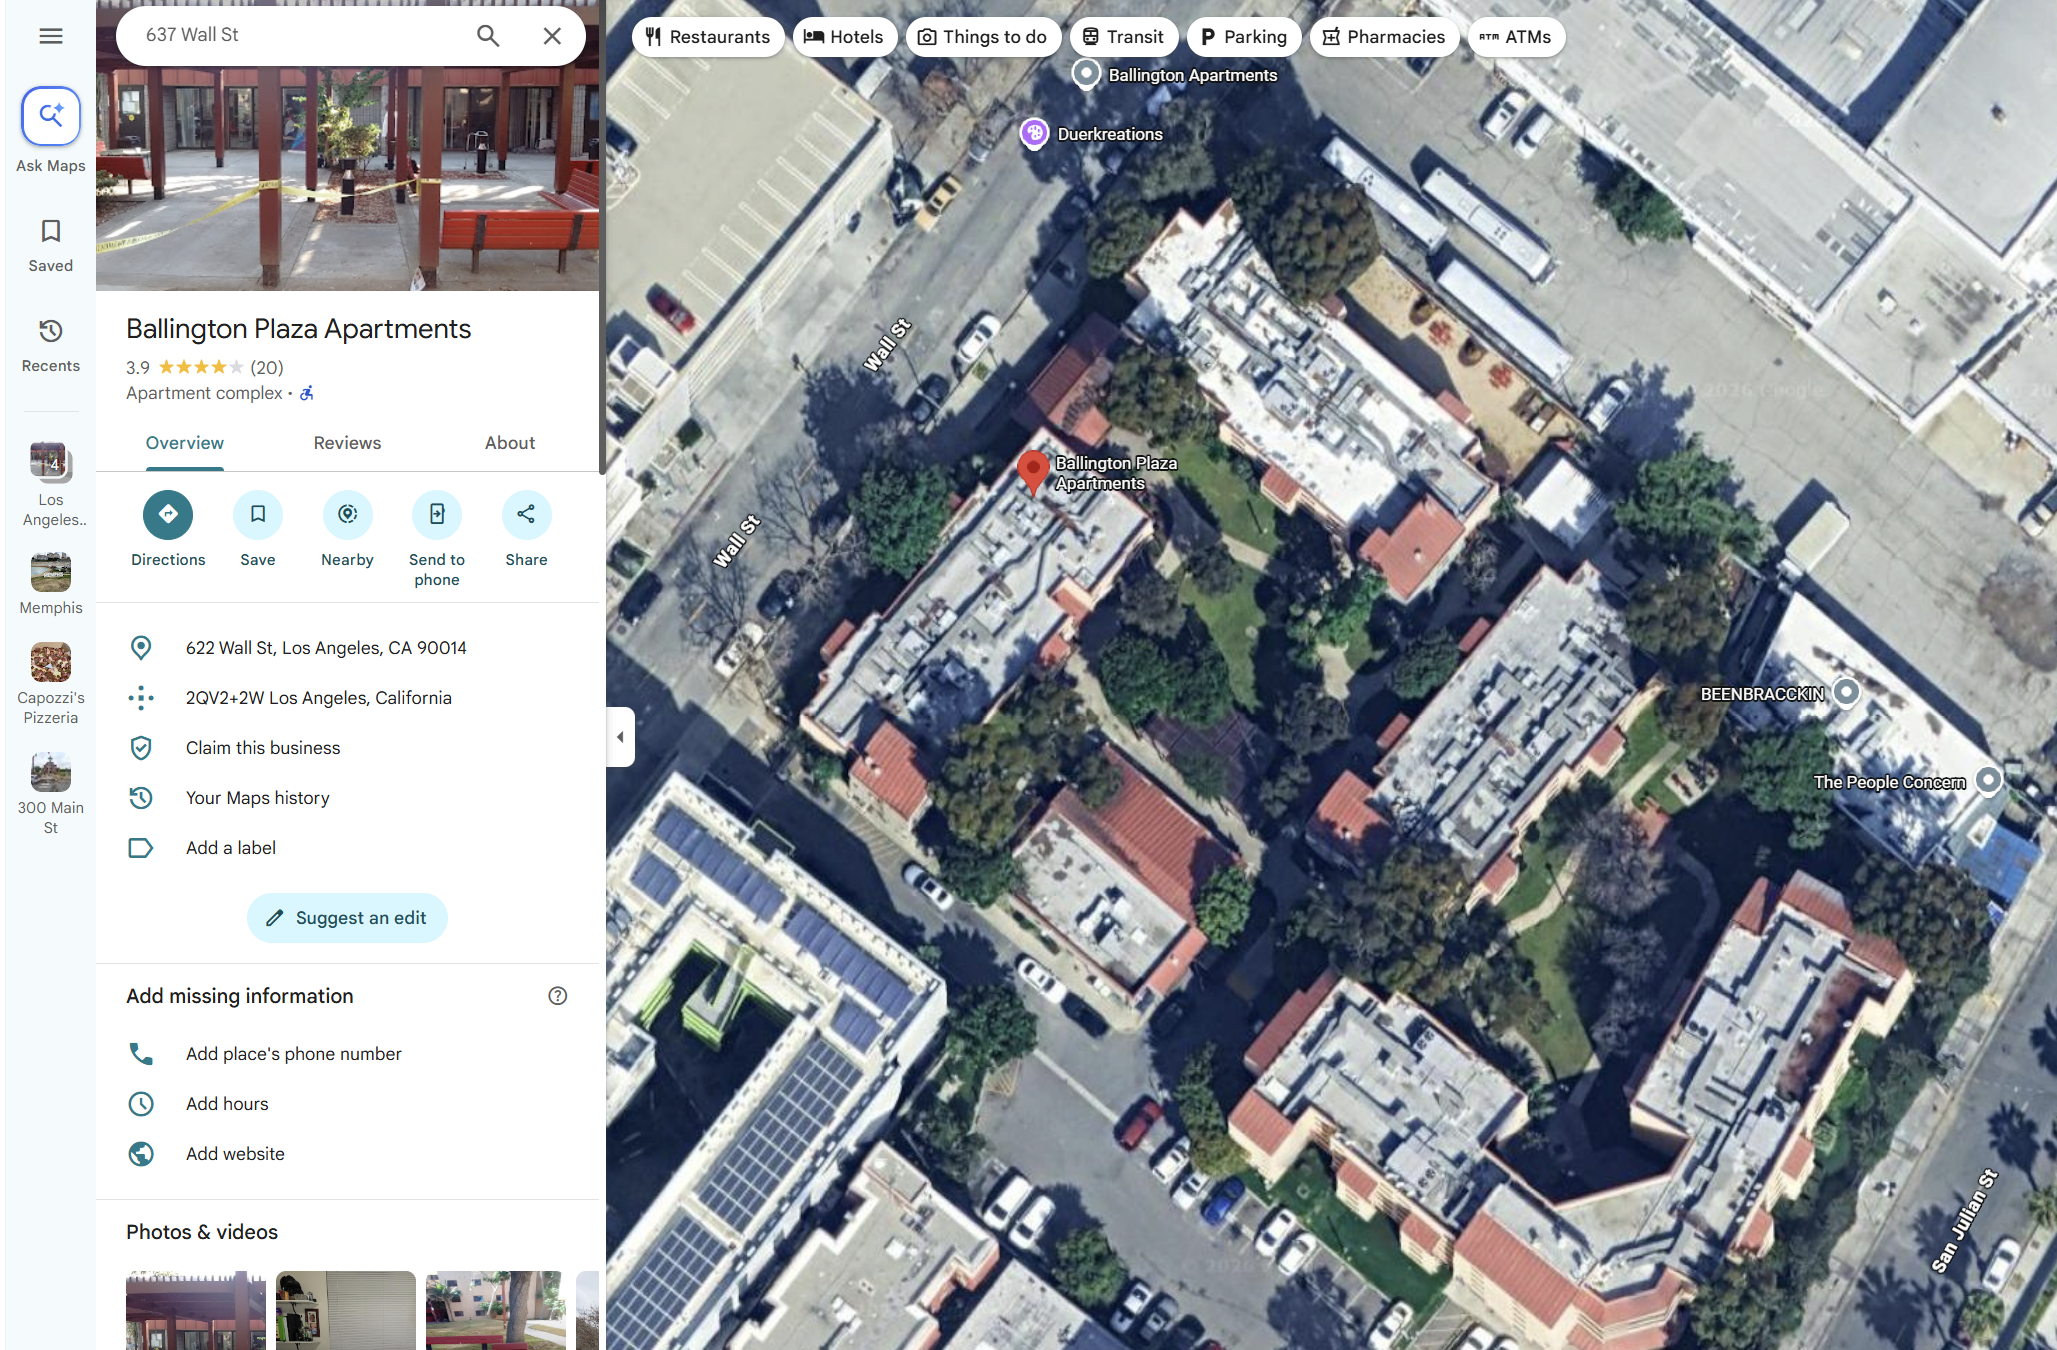The image size is (2057, 1350).
Task: Click the phone handset icon
Action: 141,1054
